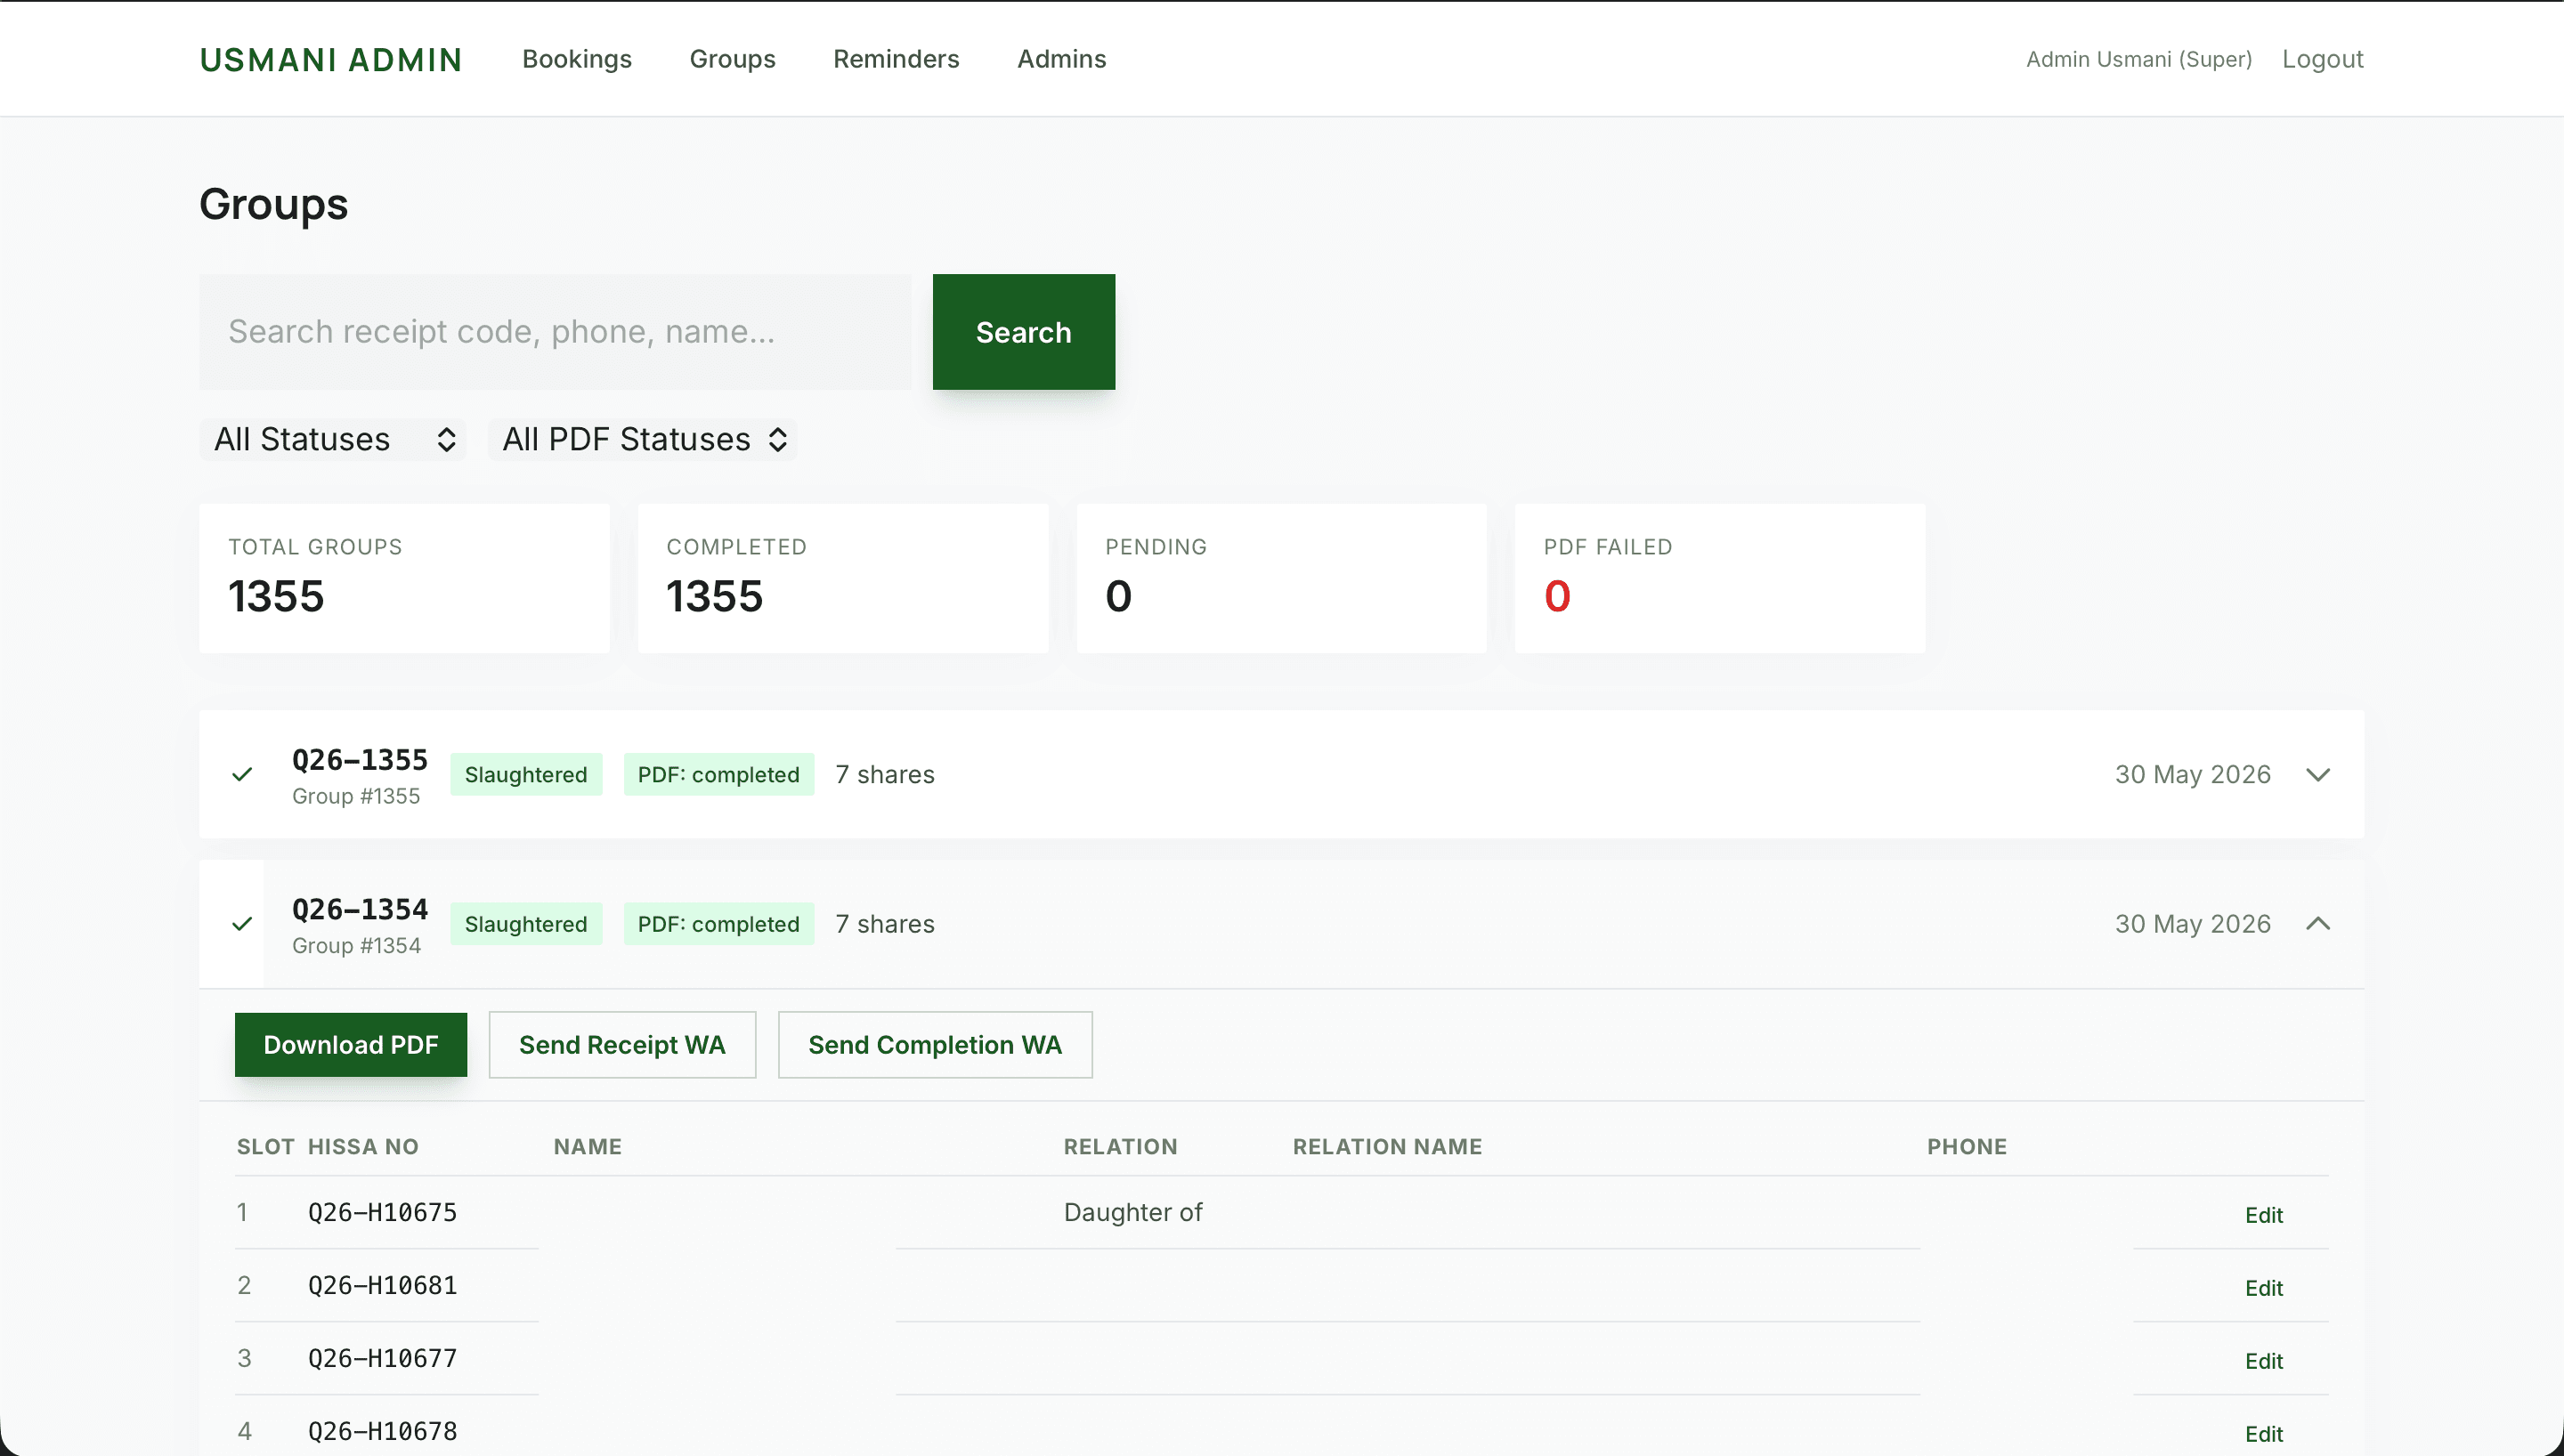Click the green Search button
2564x1456 pixels.
tap(1023, 332)
